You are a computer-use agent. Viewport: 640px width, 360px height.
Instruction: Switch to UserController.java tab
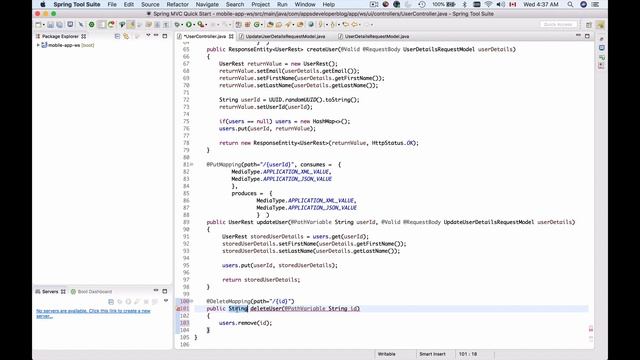pyautogui.click(x=204, y=36)
